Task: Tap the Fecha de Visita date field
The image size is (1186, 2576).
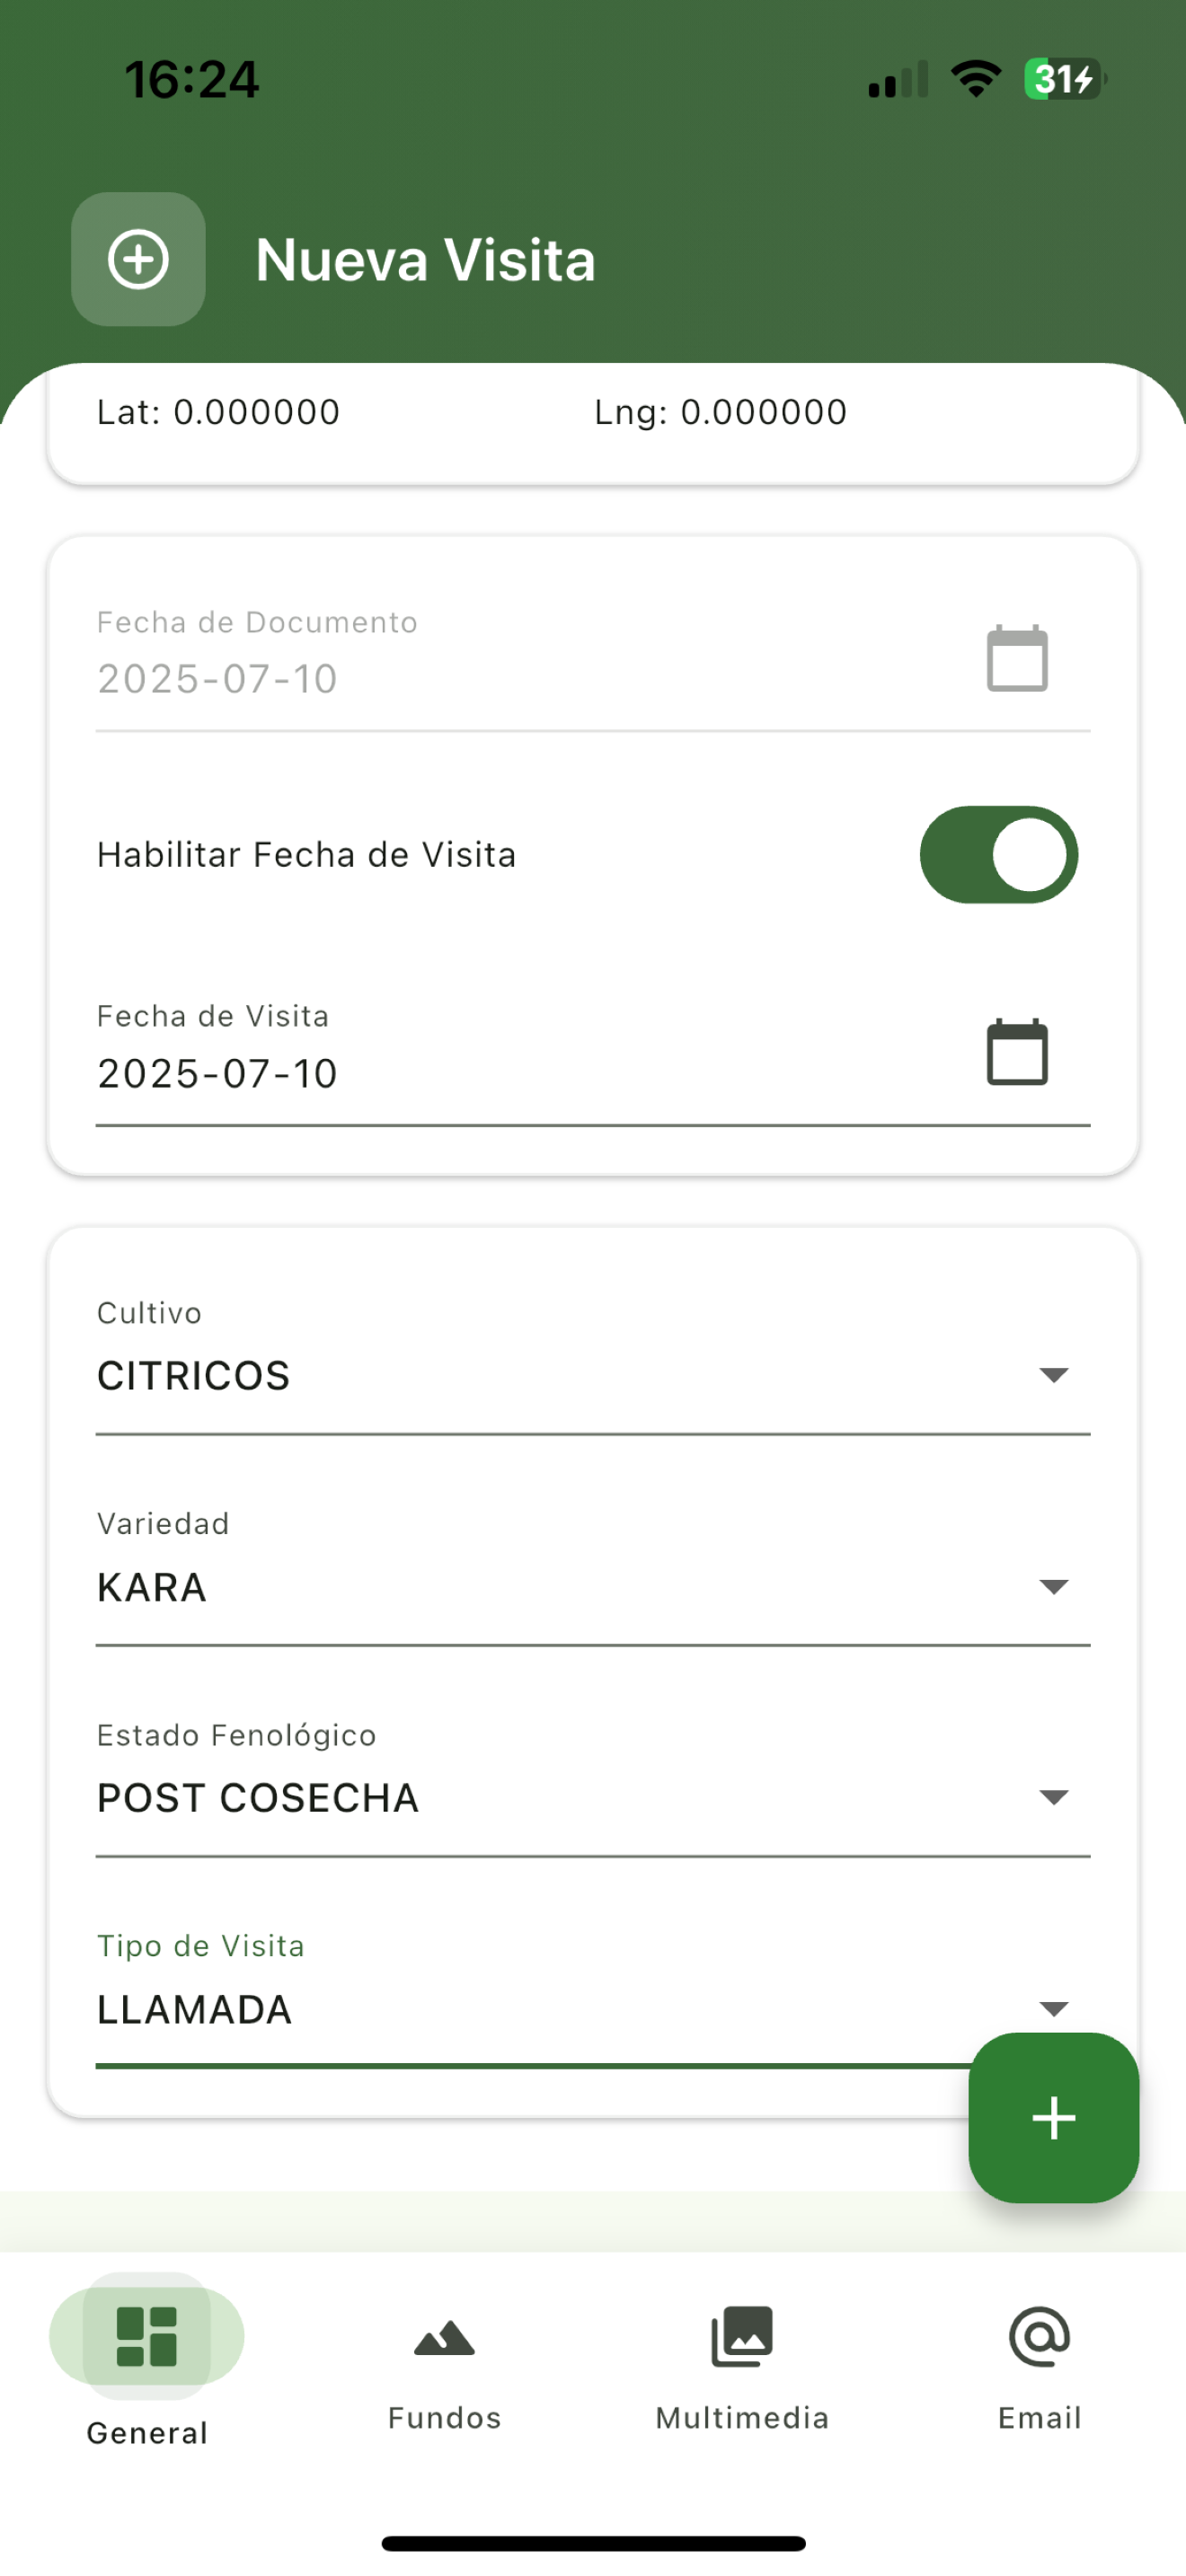Action: (x=593, y=1058)
